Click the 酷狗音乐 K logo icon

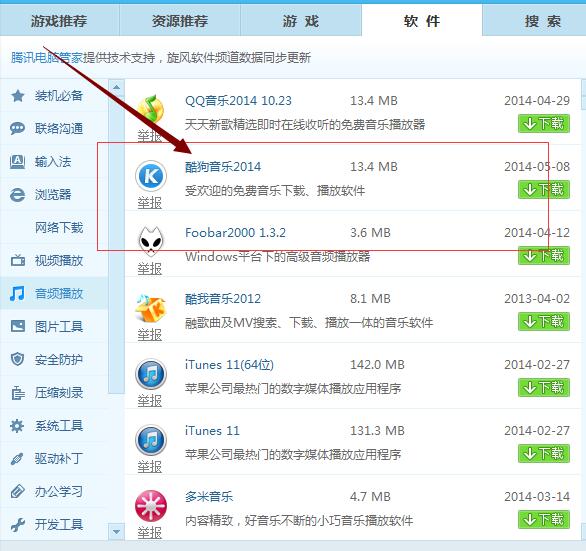click(x=151, y=175)
